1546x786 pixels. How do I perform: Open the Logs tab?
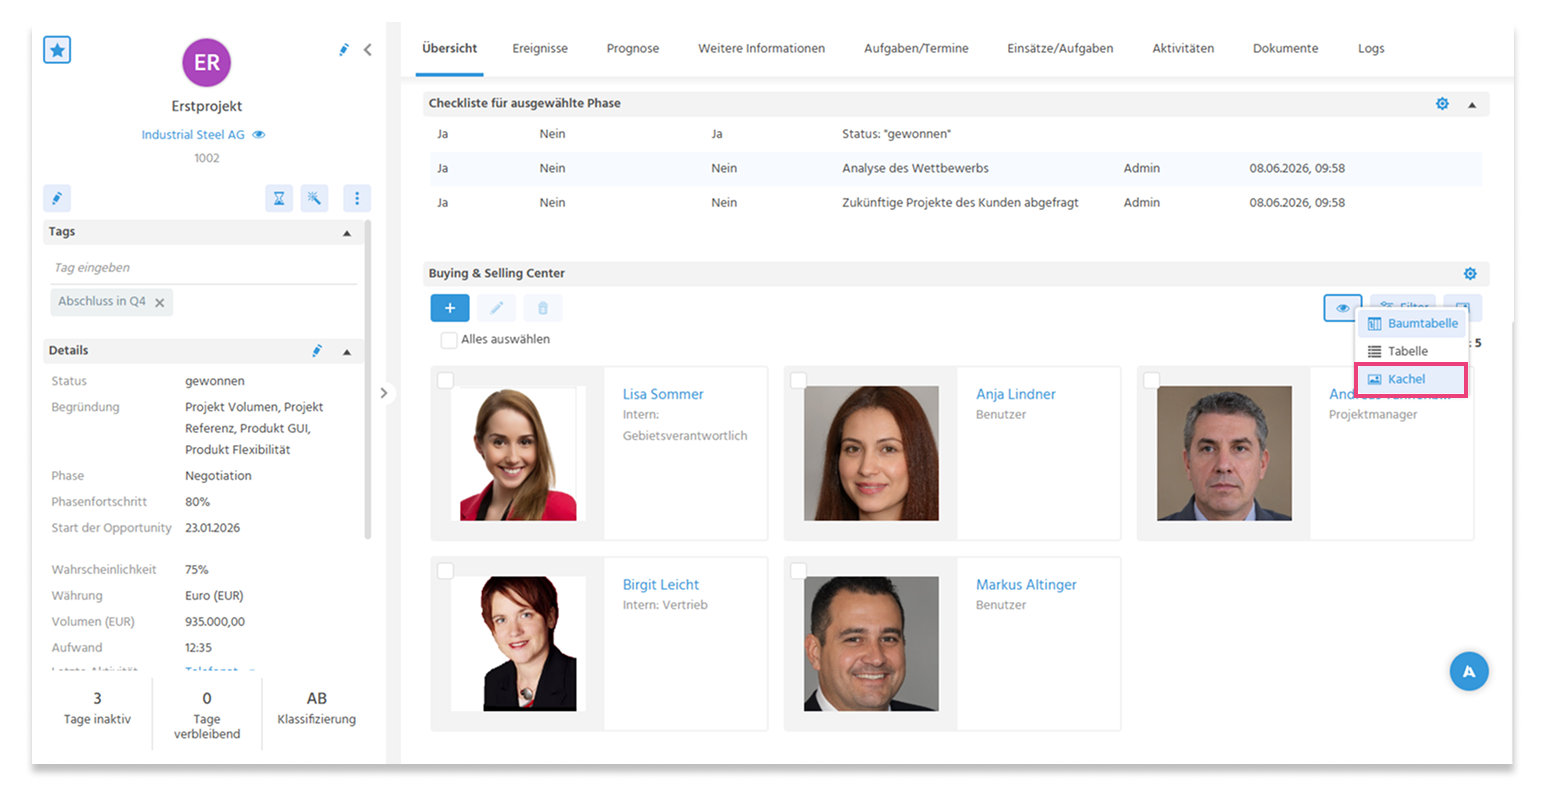(1371, 48)
